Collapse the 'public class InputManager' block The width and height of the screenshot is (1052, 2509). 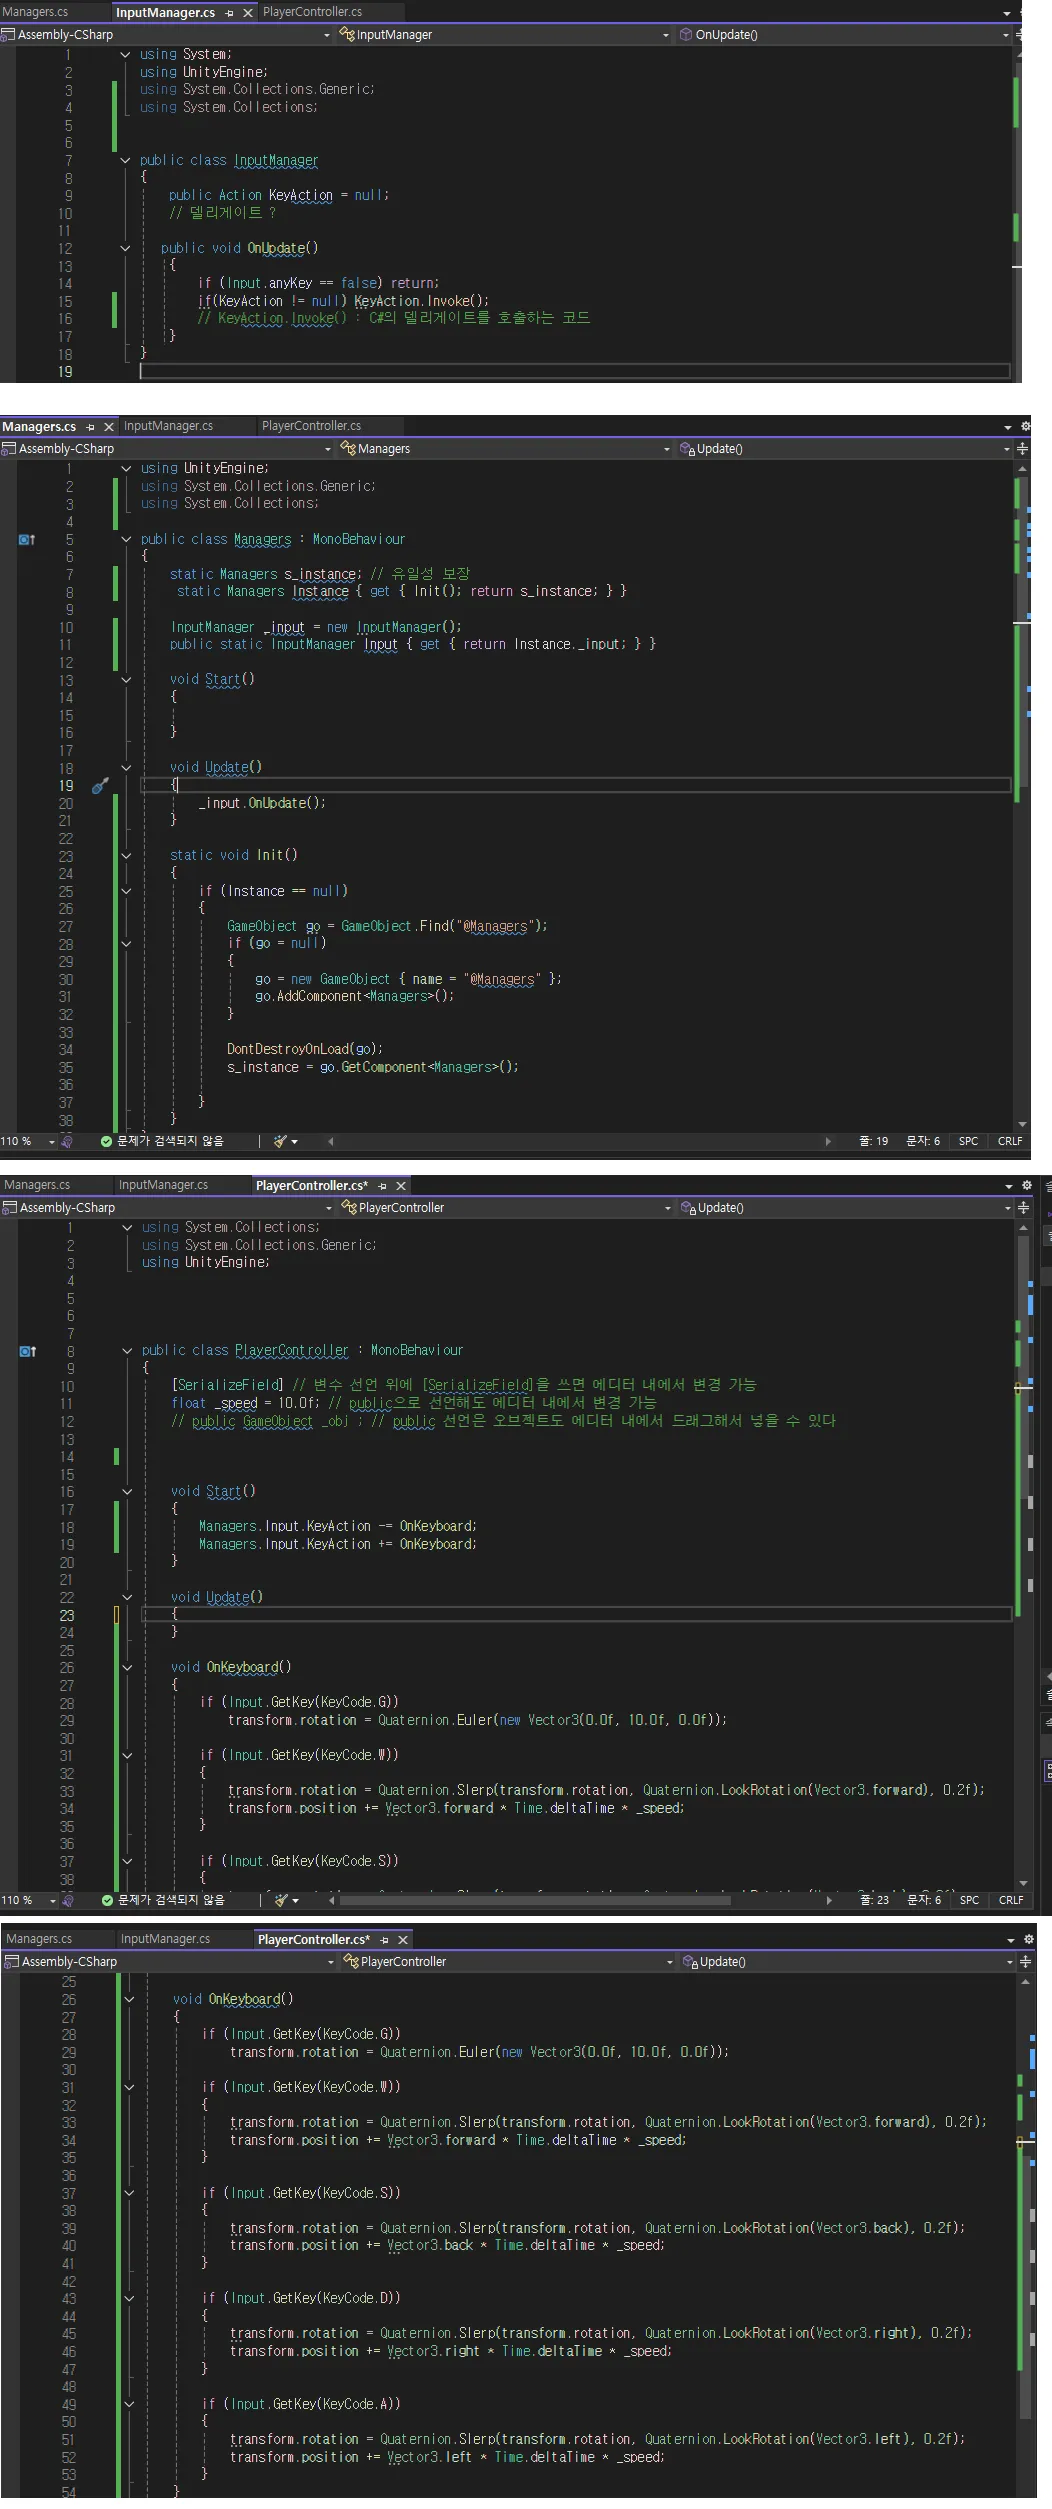tap(125, 160)
